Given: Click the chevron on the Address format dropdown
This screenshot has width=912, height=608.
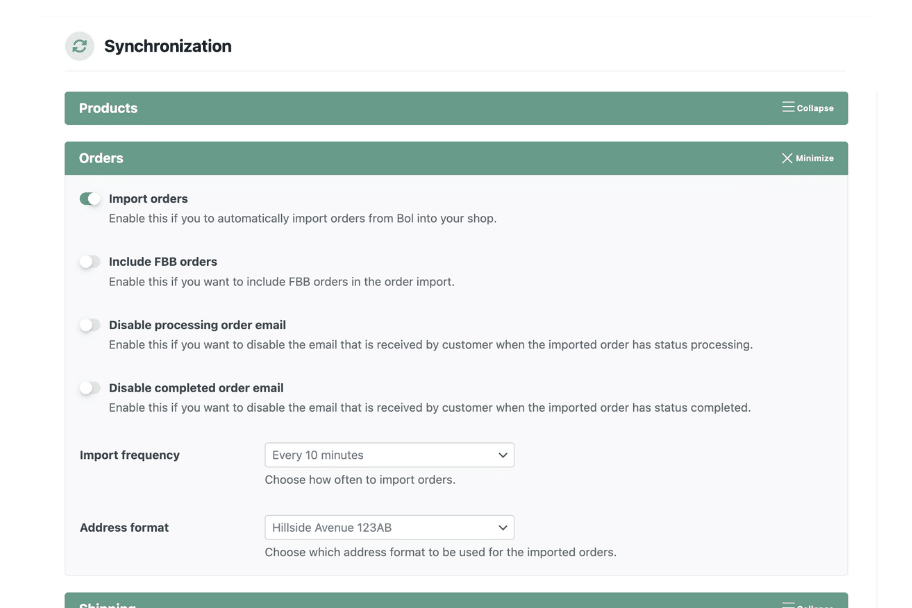Looking at the screenshot, I should (x=503, y=527).
